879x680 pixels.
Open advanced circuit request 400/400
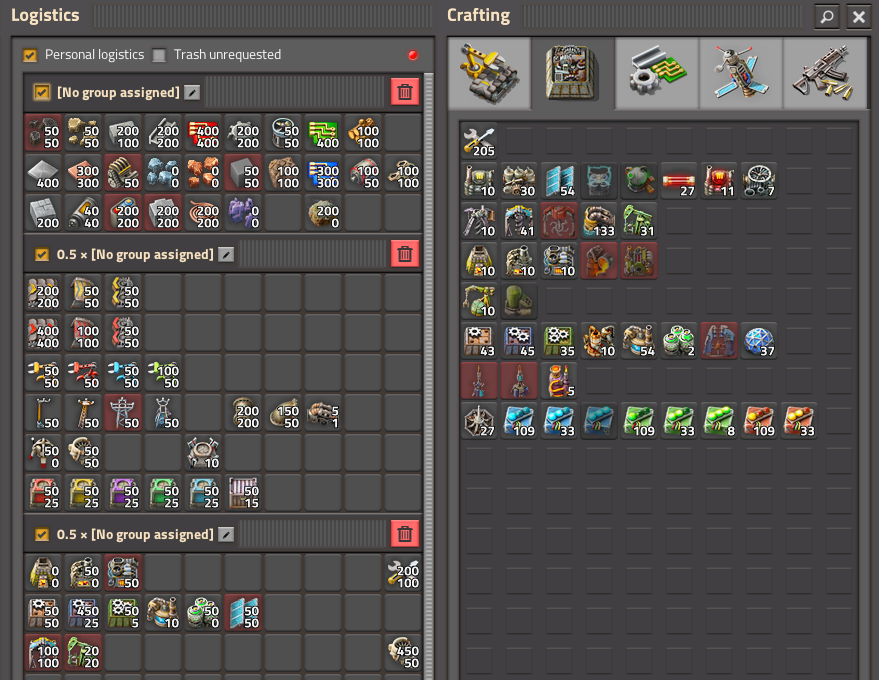(x=203, y=133)
